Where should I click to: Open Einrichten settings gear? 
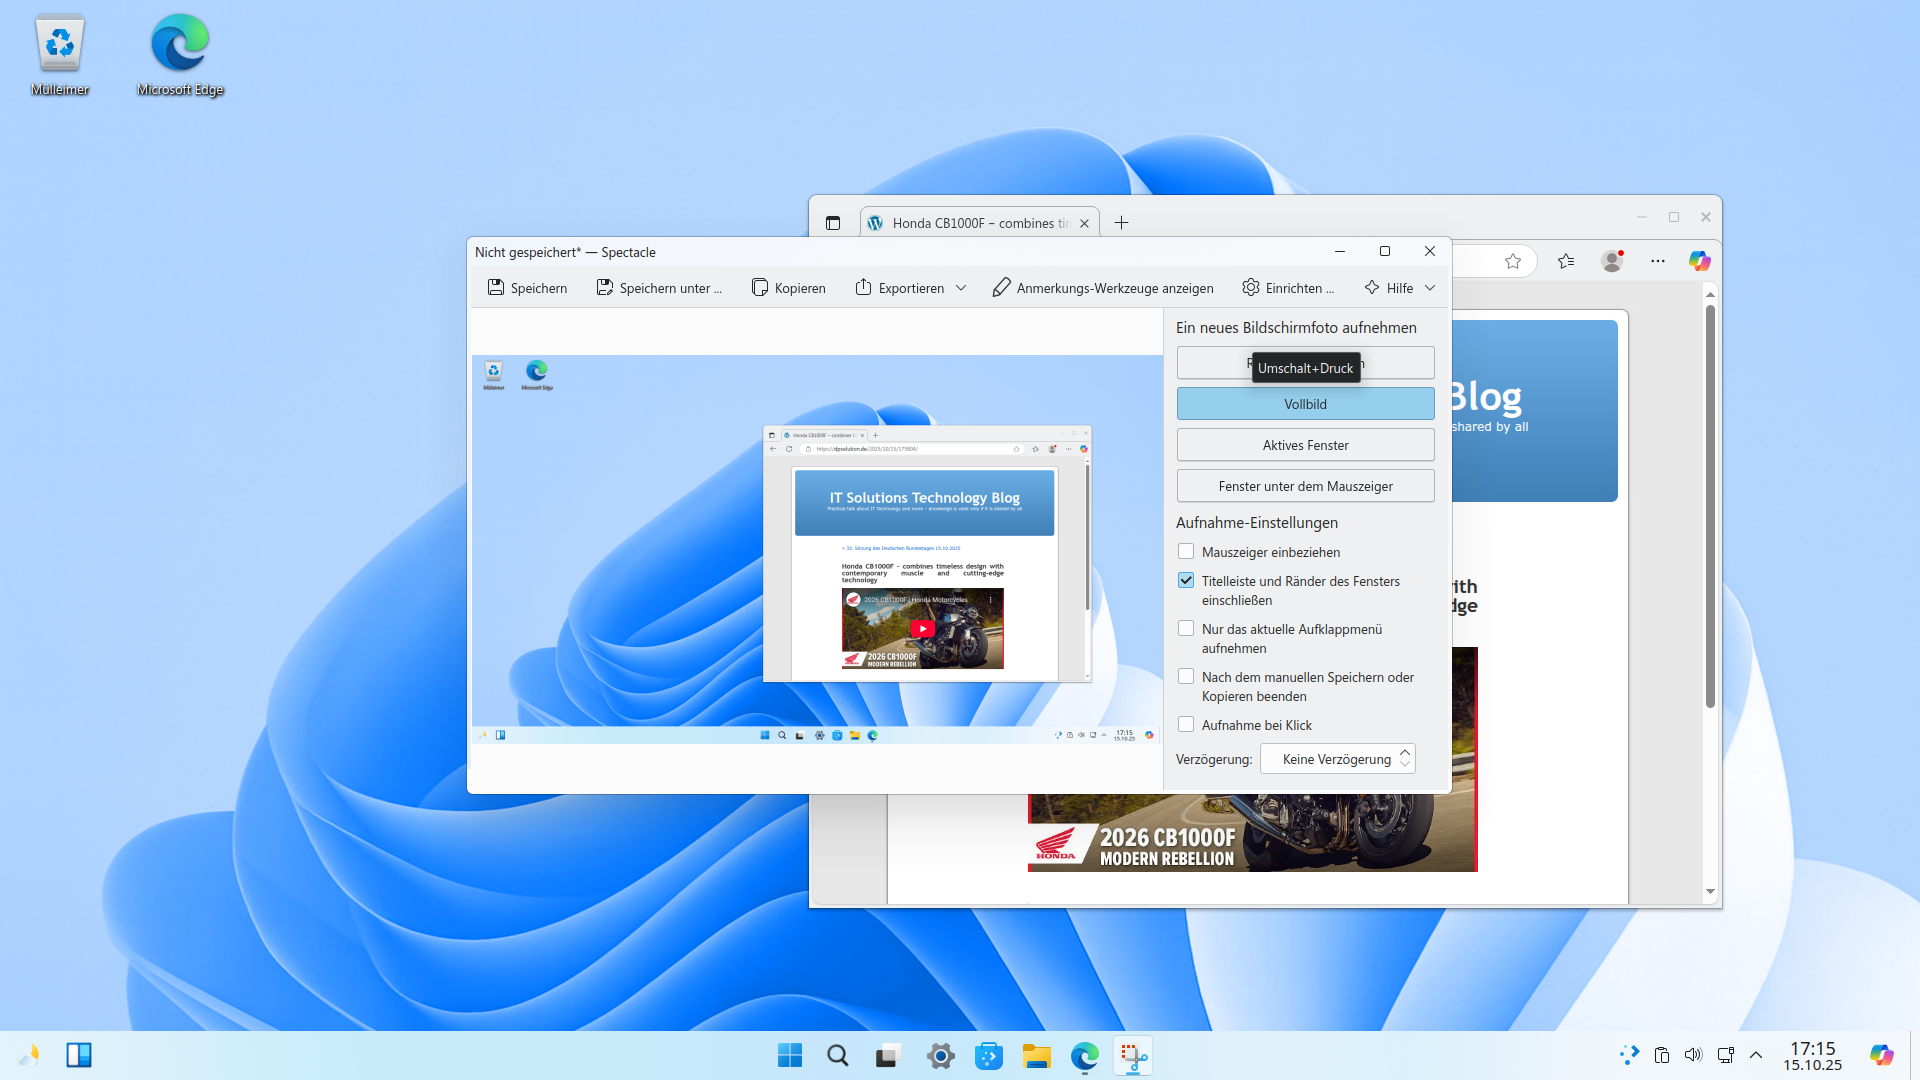[1251, 288]
